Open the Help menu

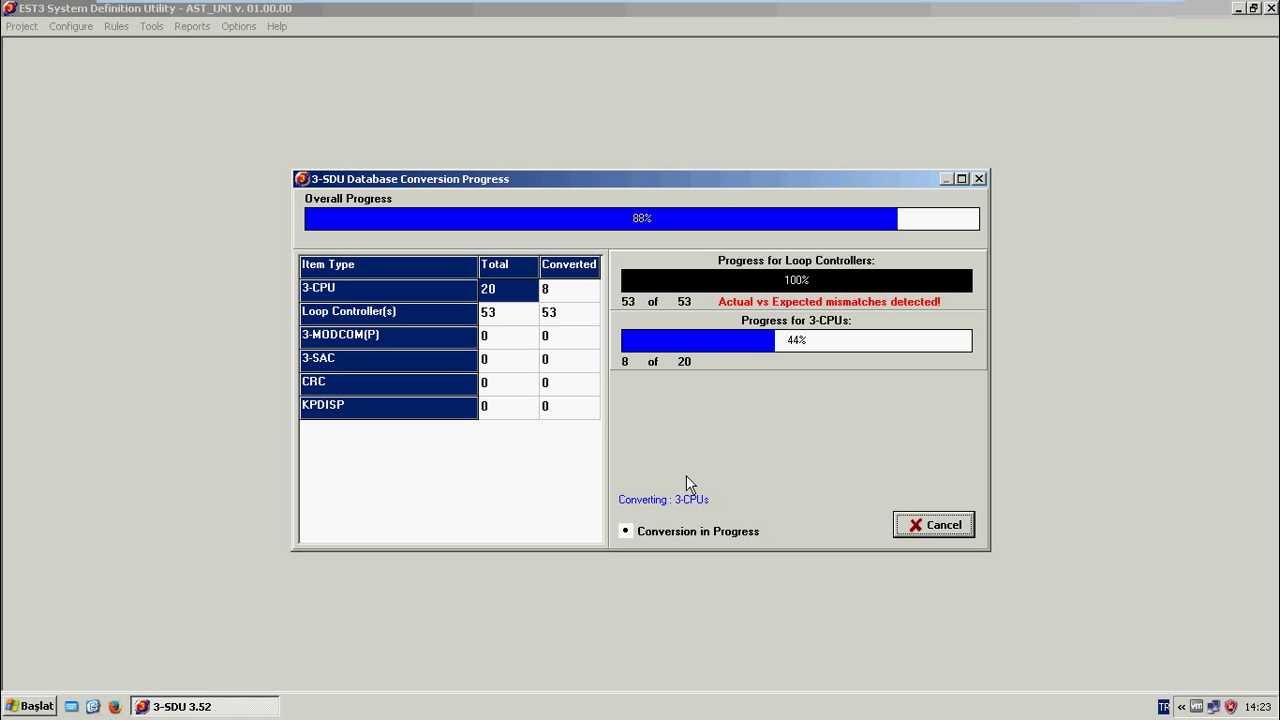click(x=277, y=26)
